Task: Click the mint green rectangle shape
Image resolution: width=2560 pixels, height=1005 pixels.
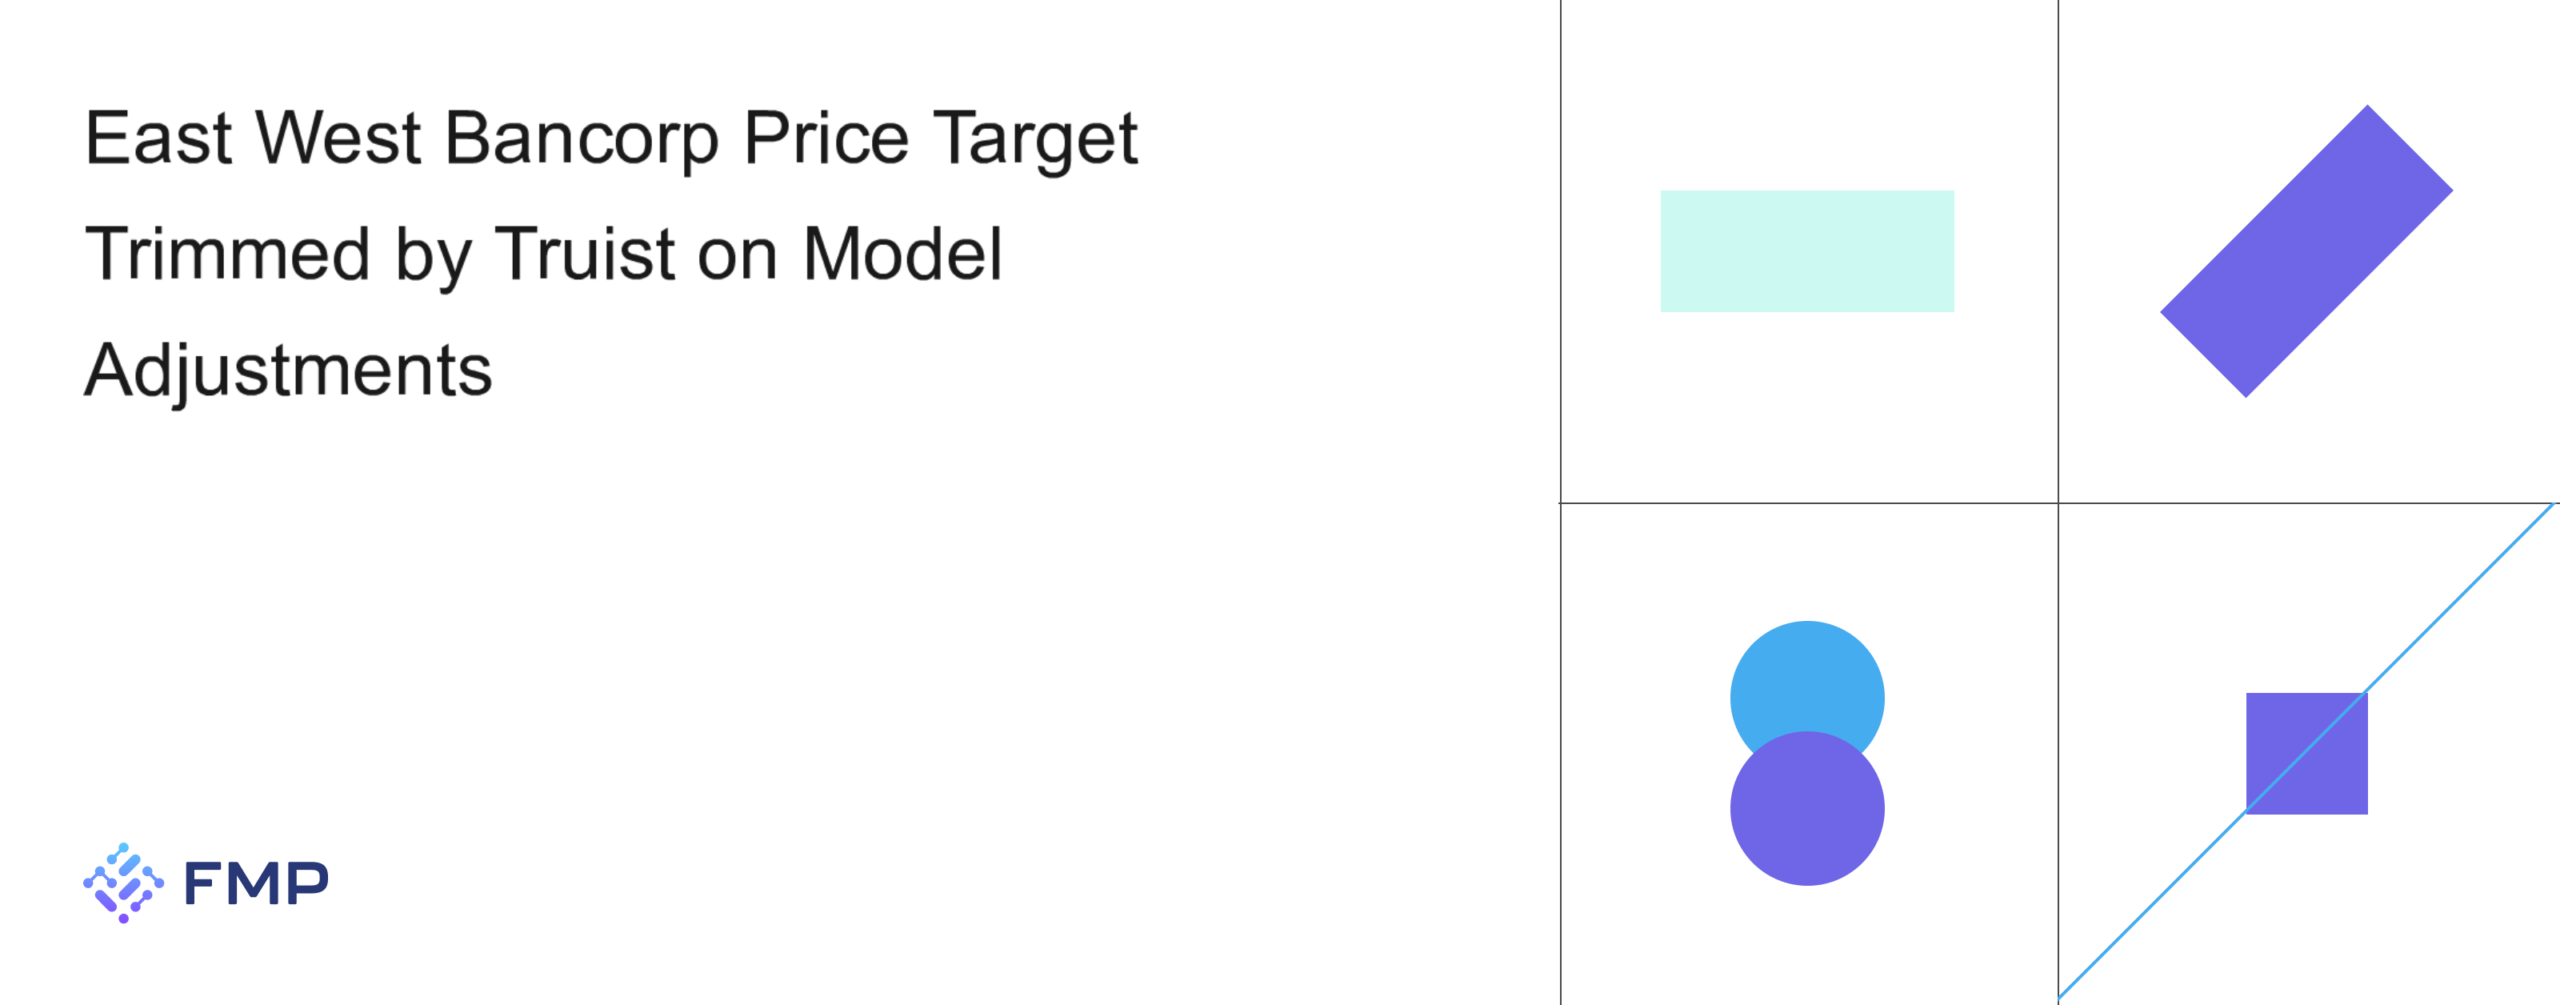Action: tap(1807, 251)
